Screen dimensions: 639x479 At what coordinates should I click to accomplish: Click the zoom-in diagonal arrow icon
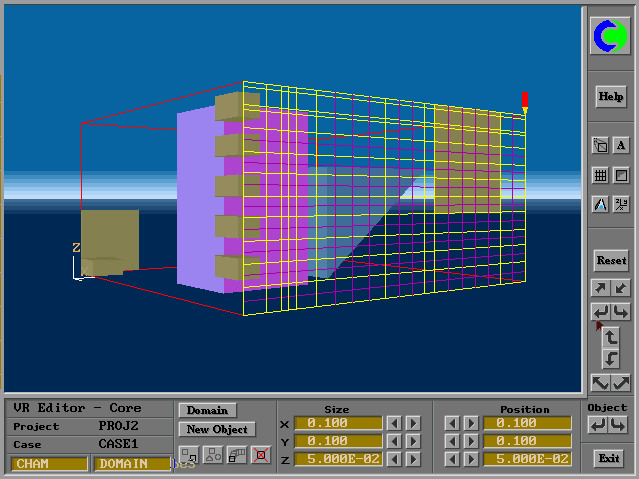(x=600, y=289)
